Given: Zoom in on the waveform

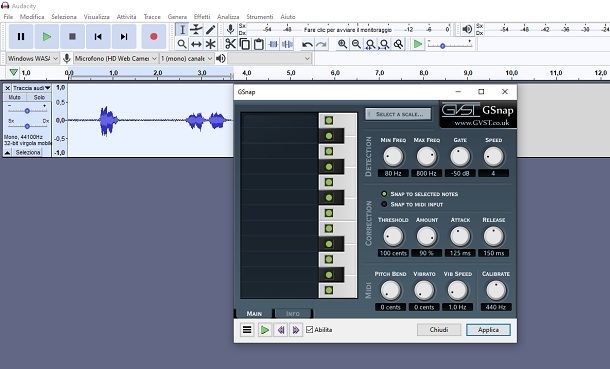Looking at the screenshot, I should pos(342,44).
